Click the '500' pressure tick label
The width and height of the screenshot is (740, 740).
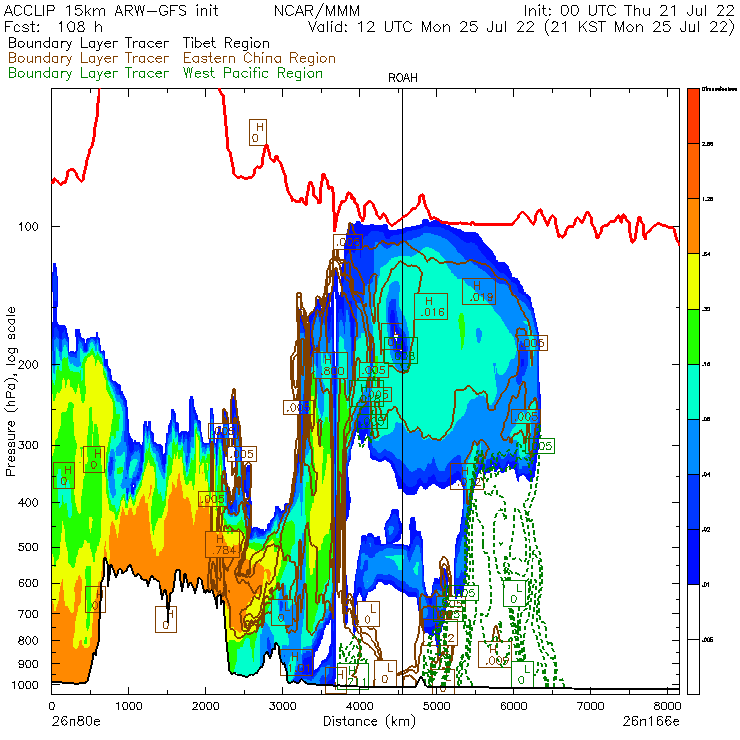(28, 547)
